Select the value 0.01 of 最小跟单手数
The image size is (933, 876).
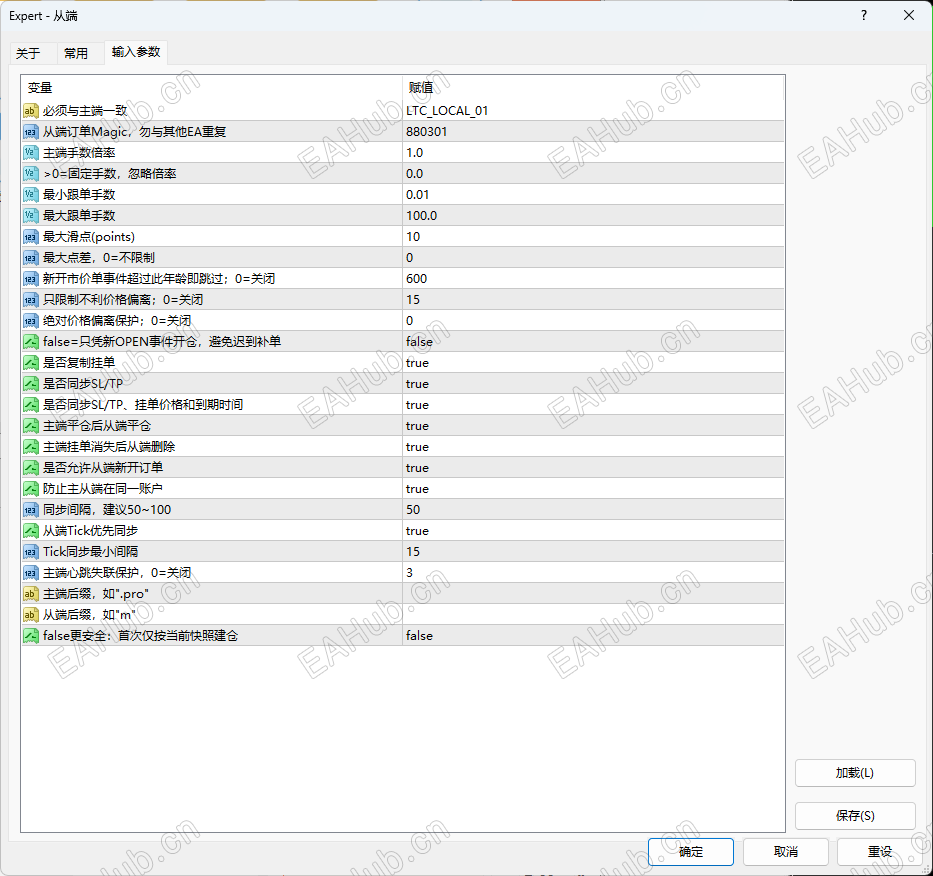click(593, 195)
